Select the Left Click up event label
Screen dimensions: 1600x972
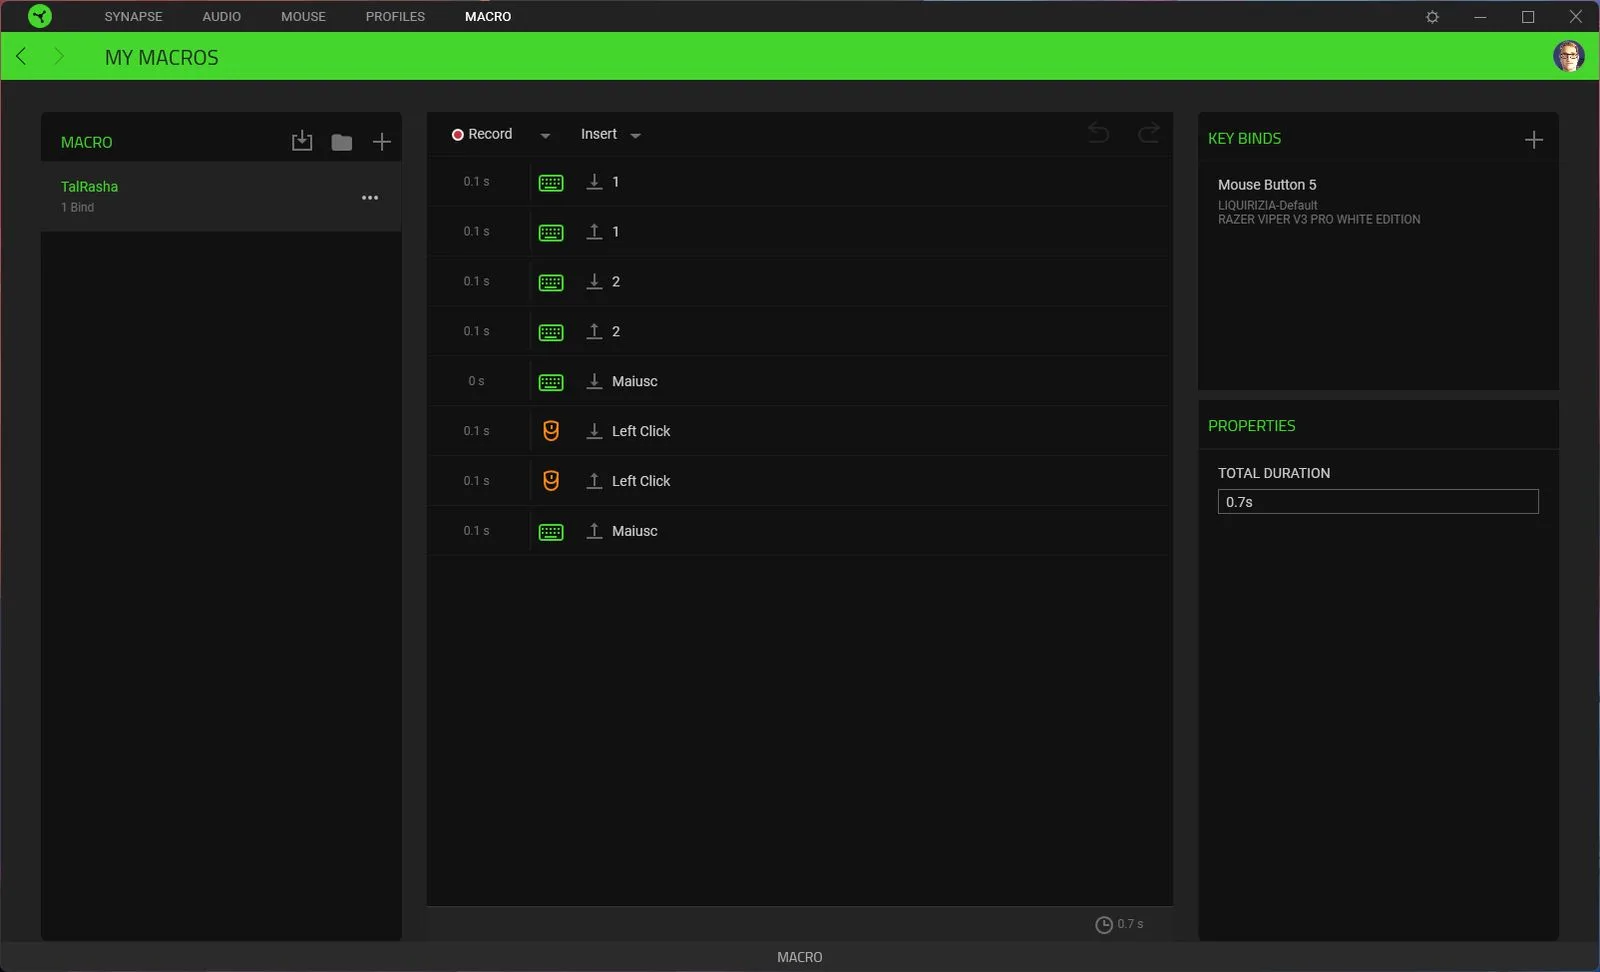(641, 481)
